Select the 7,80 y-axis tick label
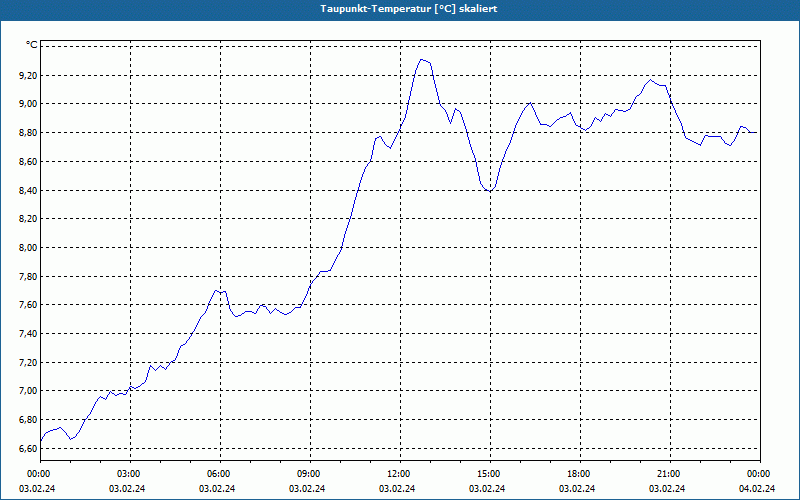Image resolution: width=800 pixels, height=500 pixels. tap(28, 276)
